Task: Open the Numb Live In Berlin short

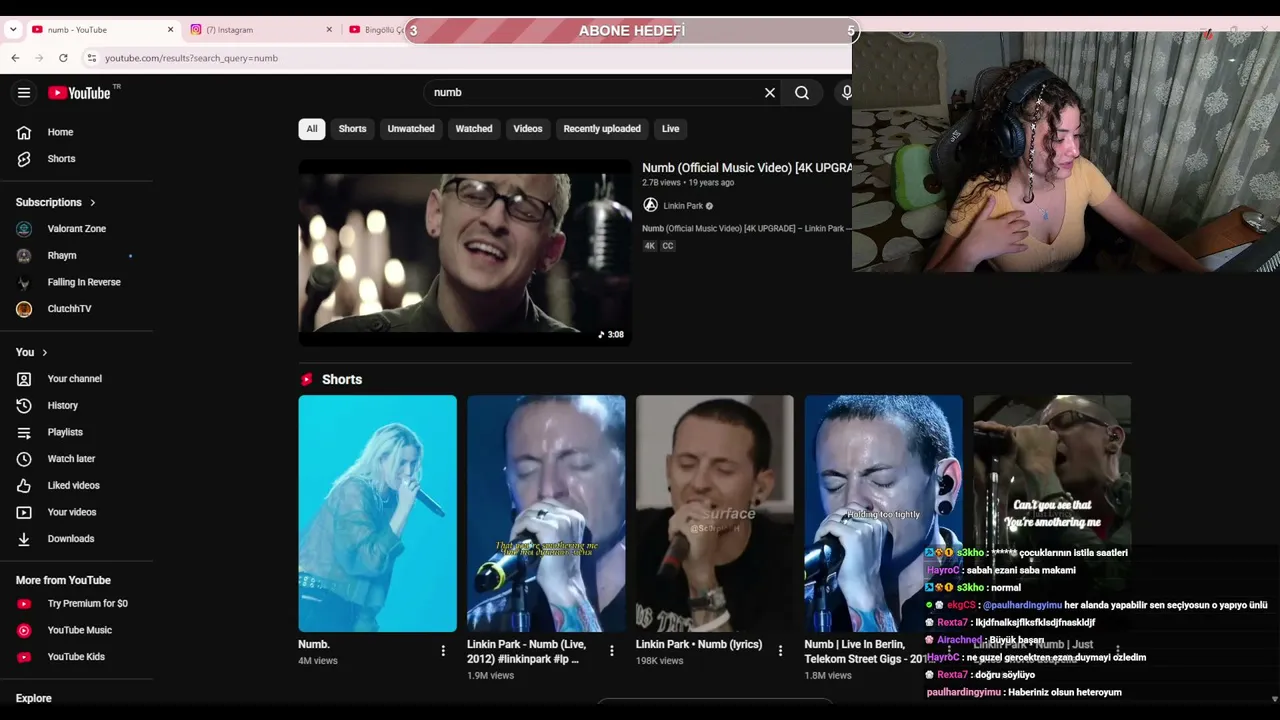Action: tap(884, 513)
